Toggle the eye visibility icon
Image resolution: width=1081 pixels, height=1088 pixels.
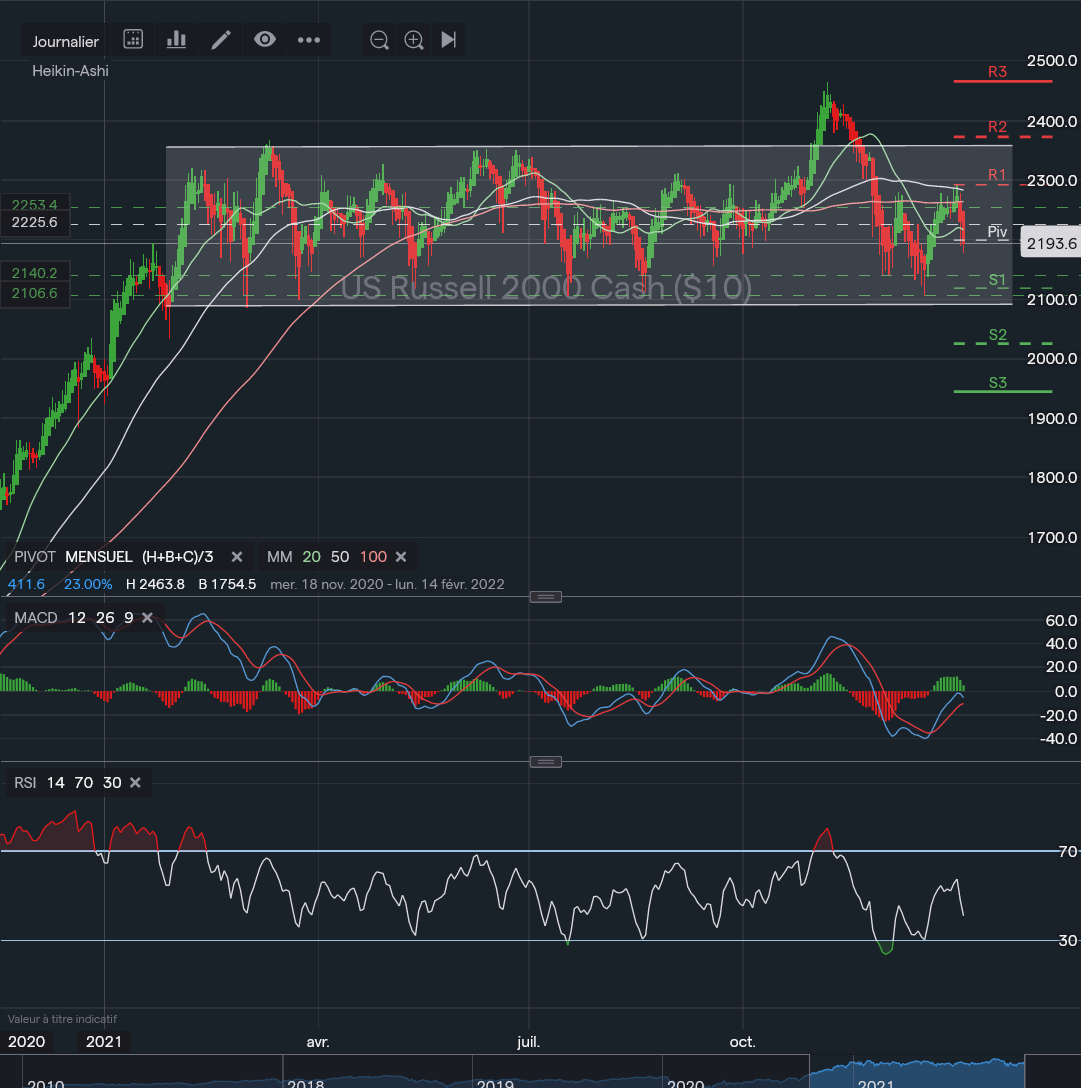(264, 40)
